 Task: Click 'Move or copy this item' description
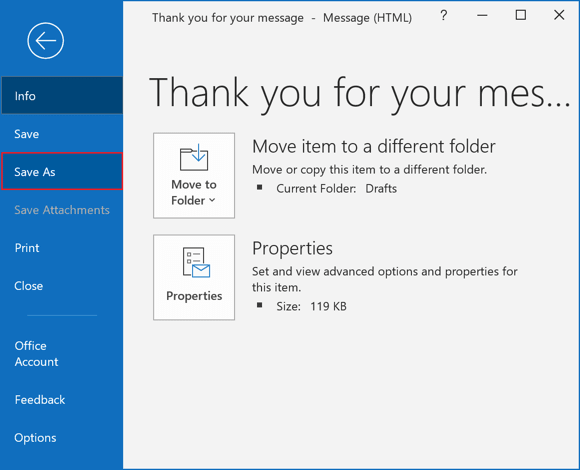370,170
